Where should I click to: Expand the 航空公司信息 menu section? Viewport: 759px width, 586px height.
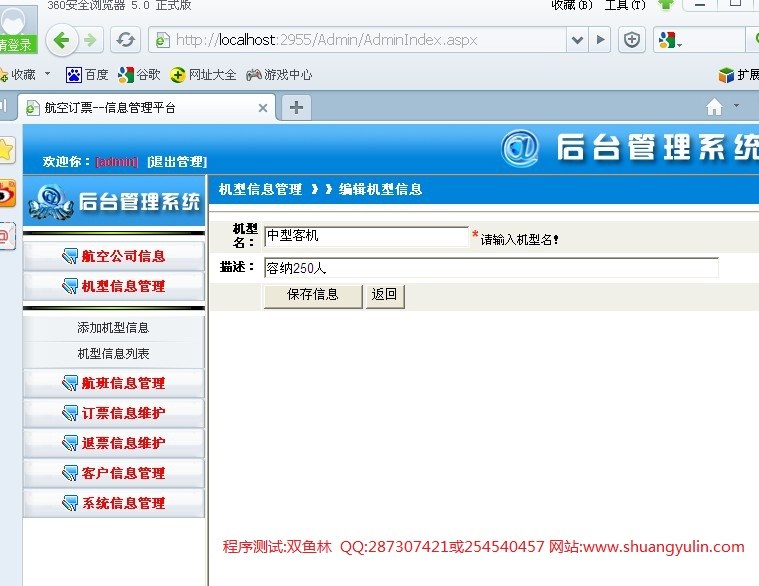(x=114, y=256)
